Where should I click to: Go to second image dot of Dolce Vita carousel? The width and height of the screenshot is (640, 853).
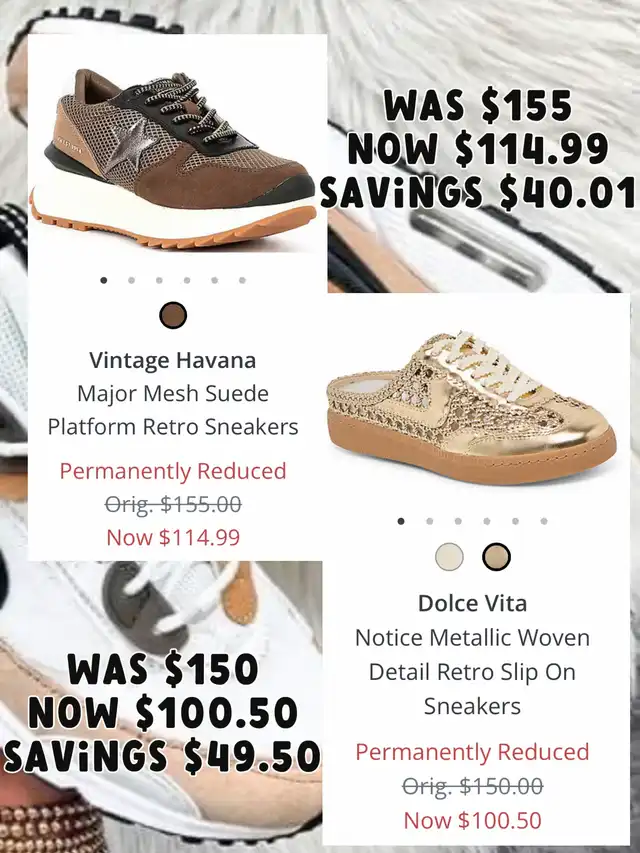(x=429, y=521)
